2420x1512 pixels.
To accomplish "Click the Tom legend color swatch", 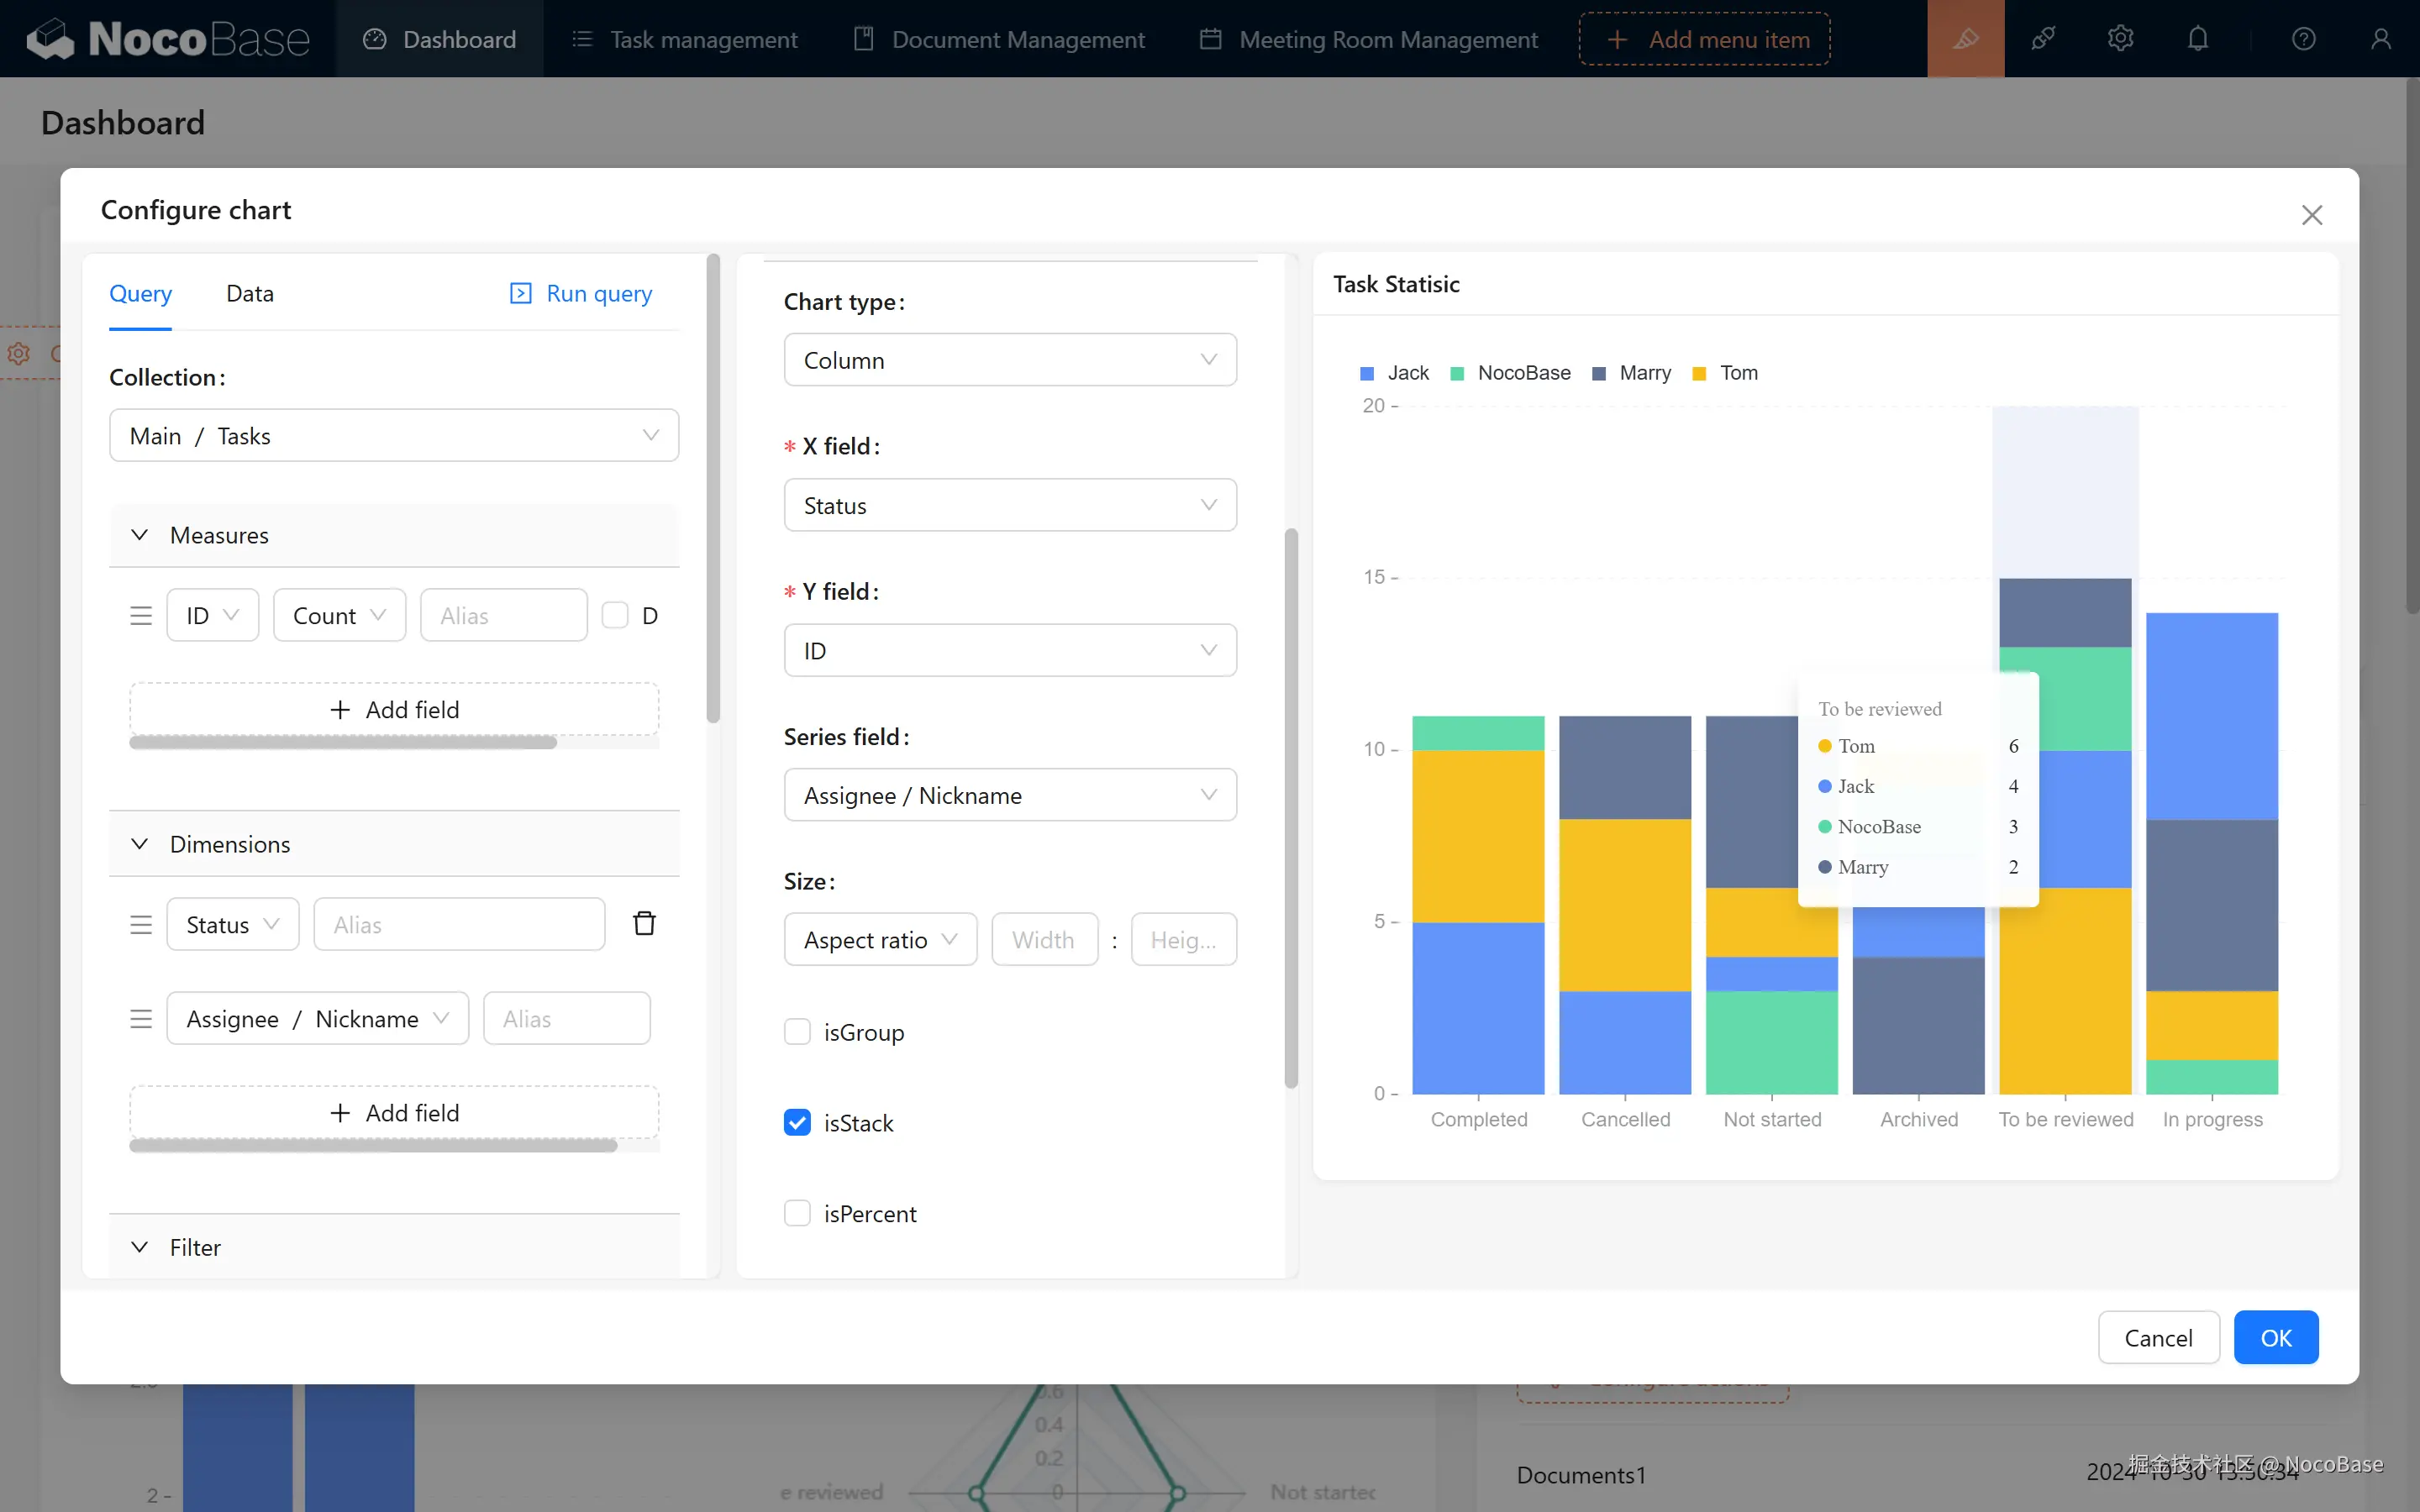I will (x=1699, y=374).
